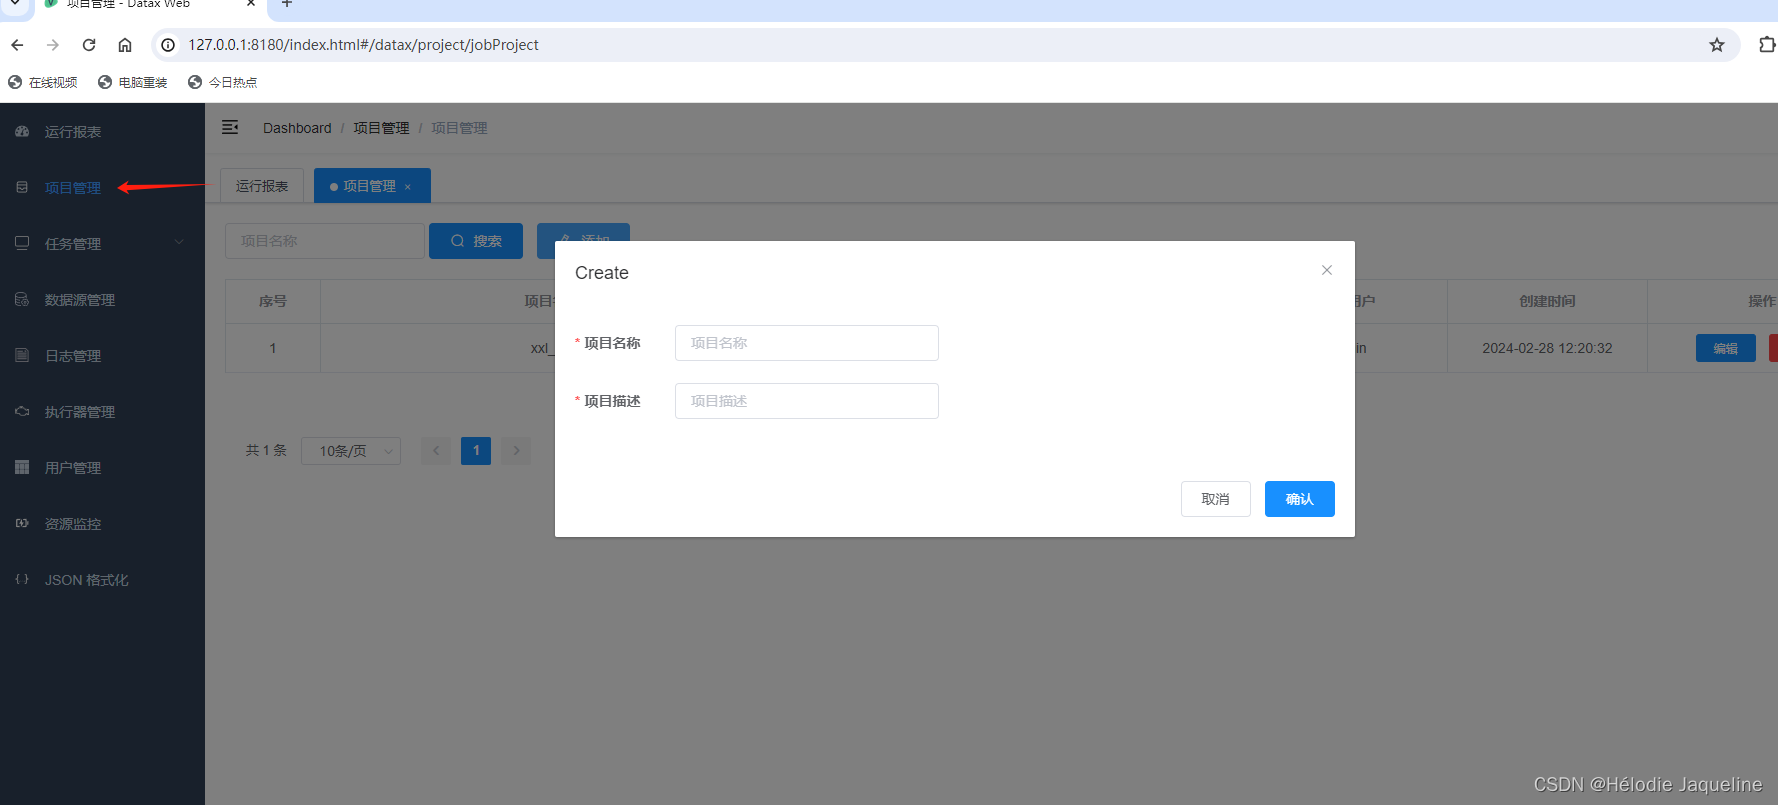Open the 10条/页 page size dropdown
The width and height of the screenshot is (1778, 805).
[x=351, y=451]
